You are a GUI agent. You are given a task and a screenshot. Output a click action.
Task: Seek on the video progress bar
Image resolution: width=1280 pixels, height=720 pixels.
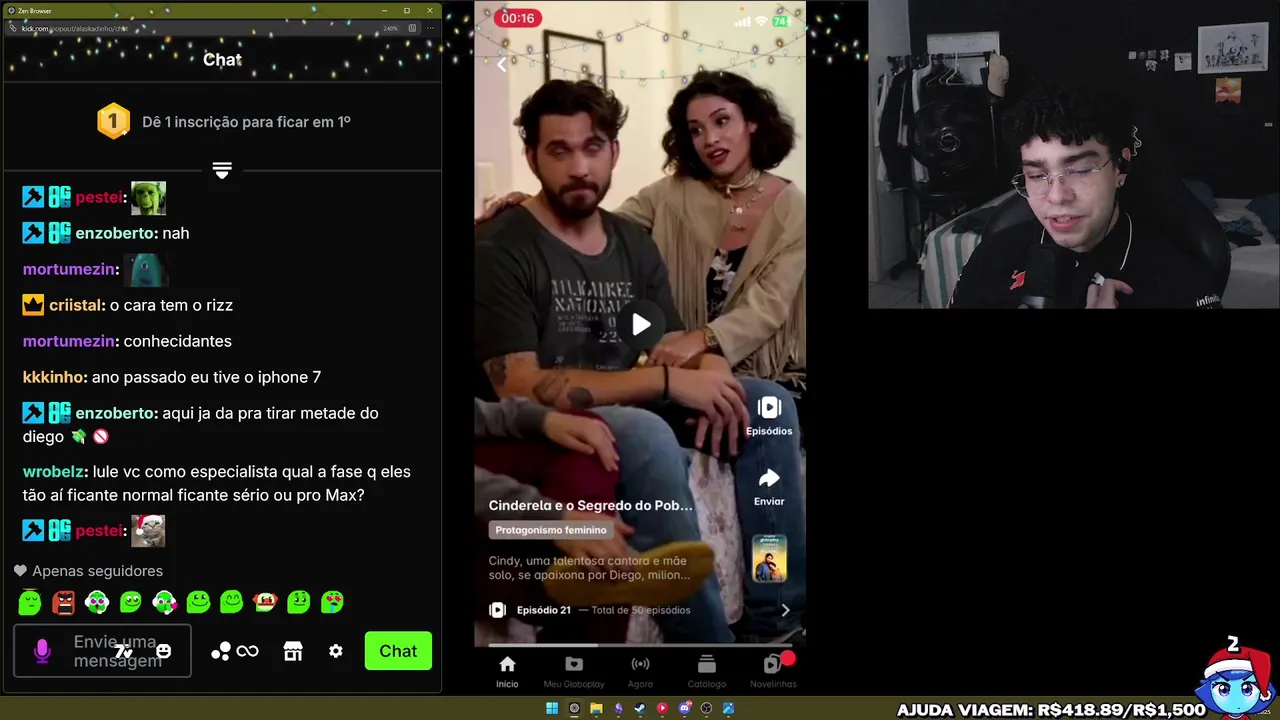point(640,645)
